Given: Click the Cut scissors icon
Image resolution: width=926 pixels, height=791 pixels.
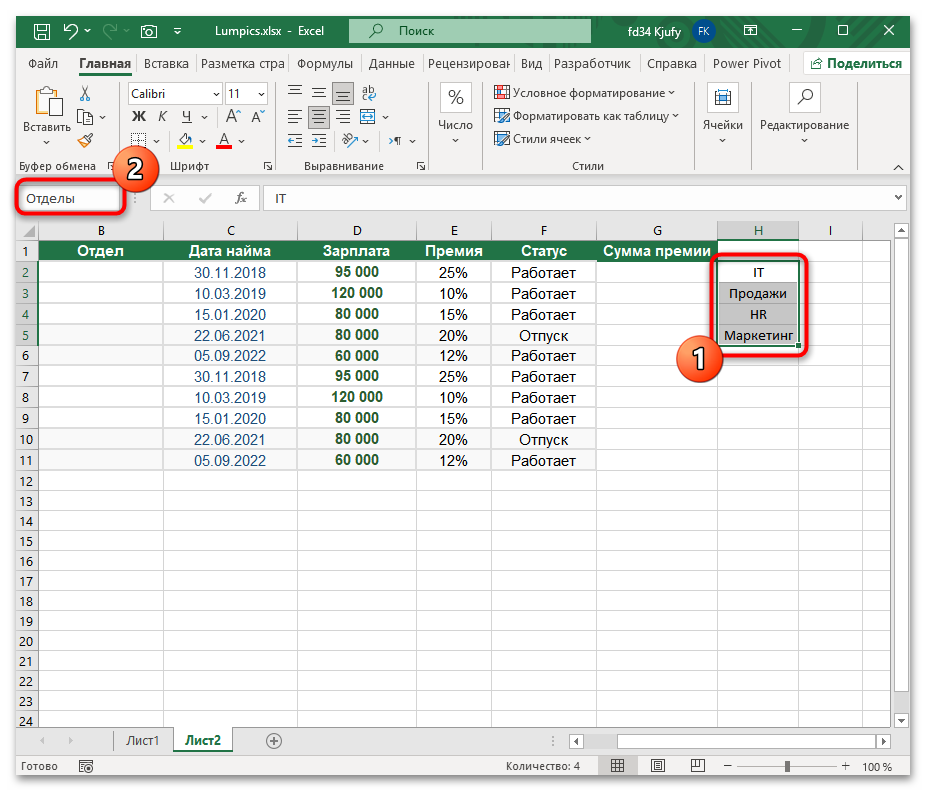Looking at the screenshot, I should click(85, 93).
